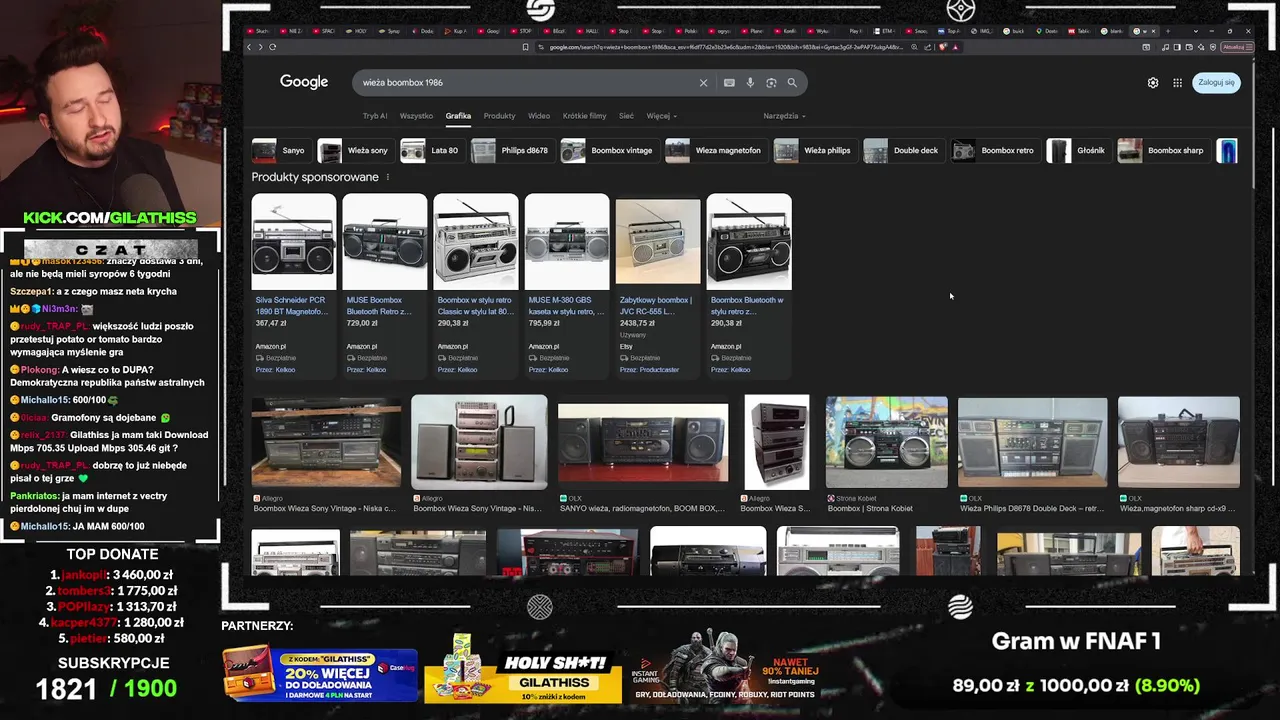The image size is (1280, 720).
Task: Expand the Narzędzia options
Action: point(784,116)
